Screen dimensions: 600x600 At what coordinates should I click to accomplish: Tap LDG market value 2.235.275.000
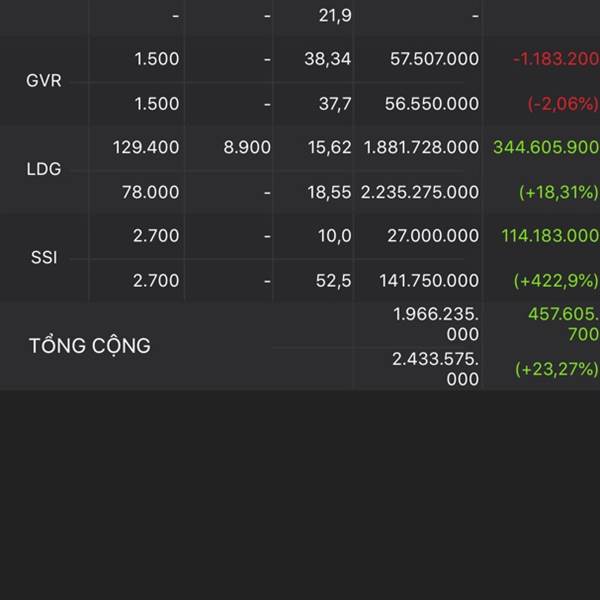[x=420, y=192]
